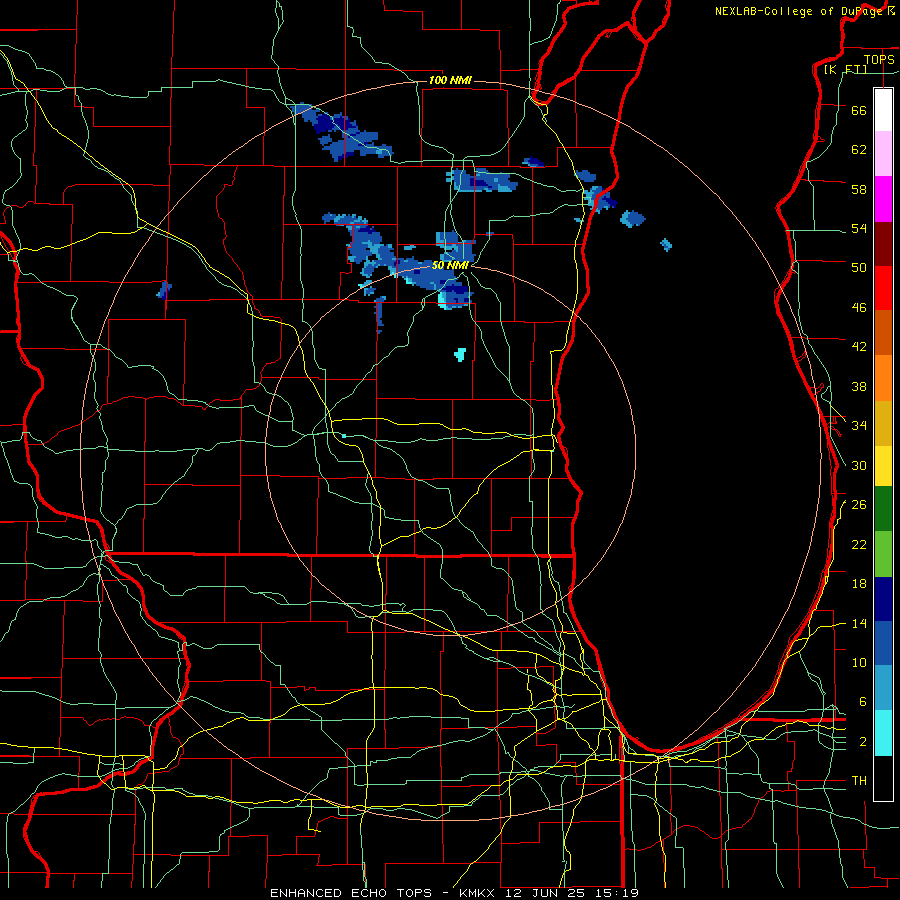Click the legend value "66"
Image resolution: width=900 pixels, height=900 pixels.
click(x=859, y=110)
